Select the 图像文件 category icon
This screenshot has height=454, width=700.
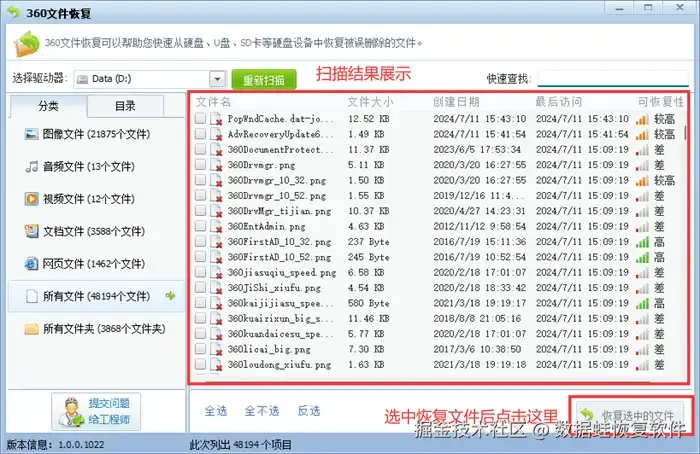point(31,134)
